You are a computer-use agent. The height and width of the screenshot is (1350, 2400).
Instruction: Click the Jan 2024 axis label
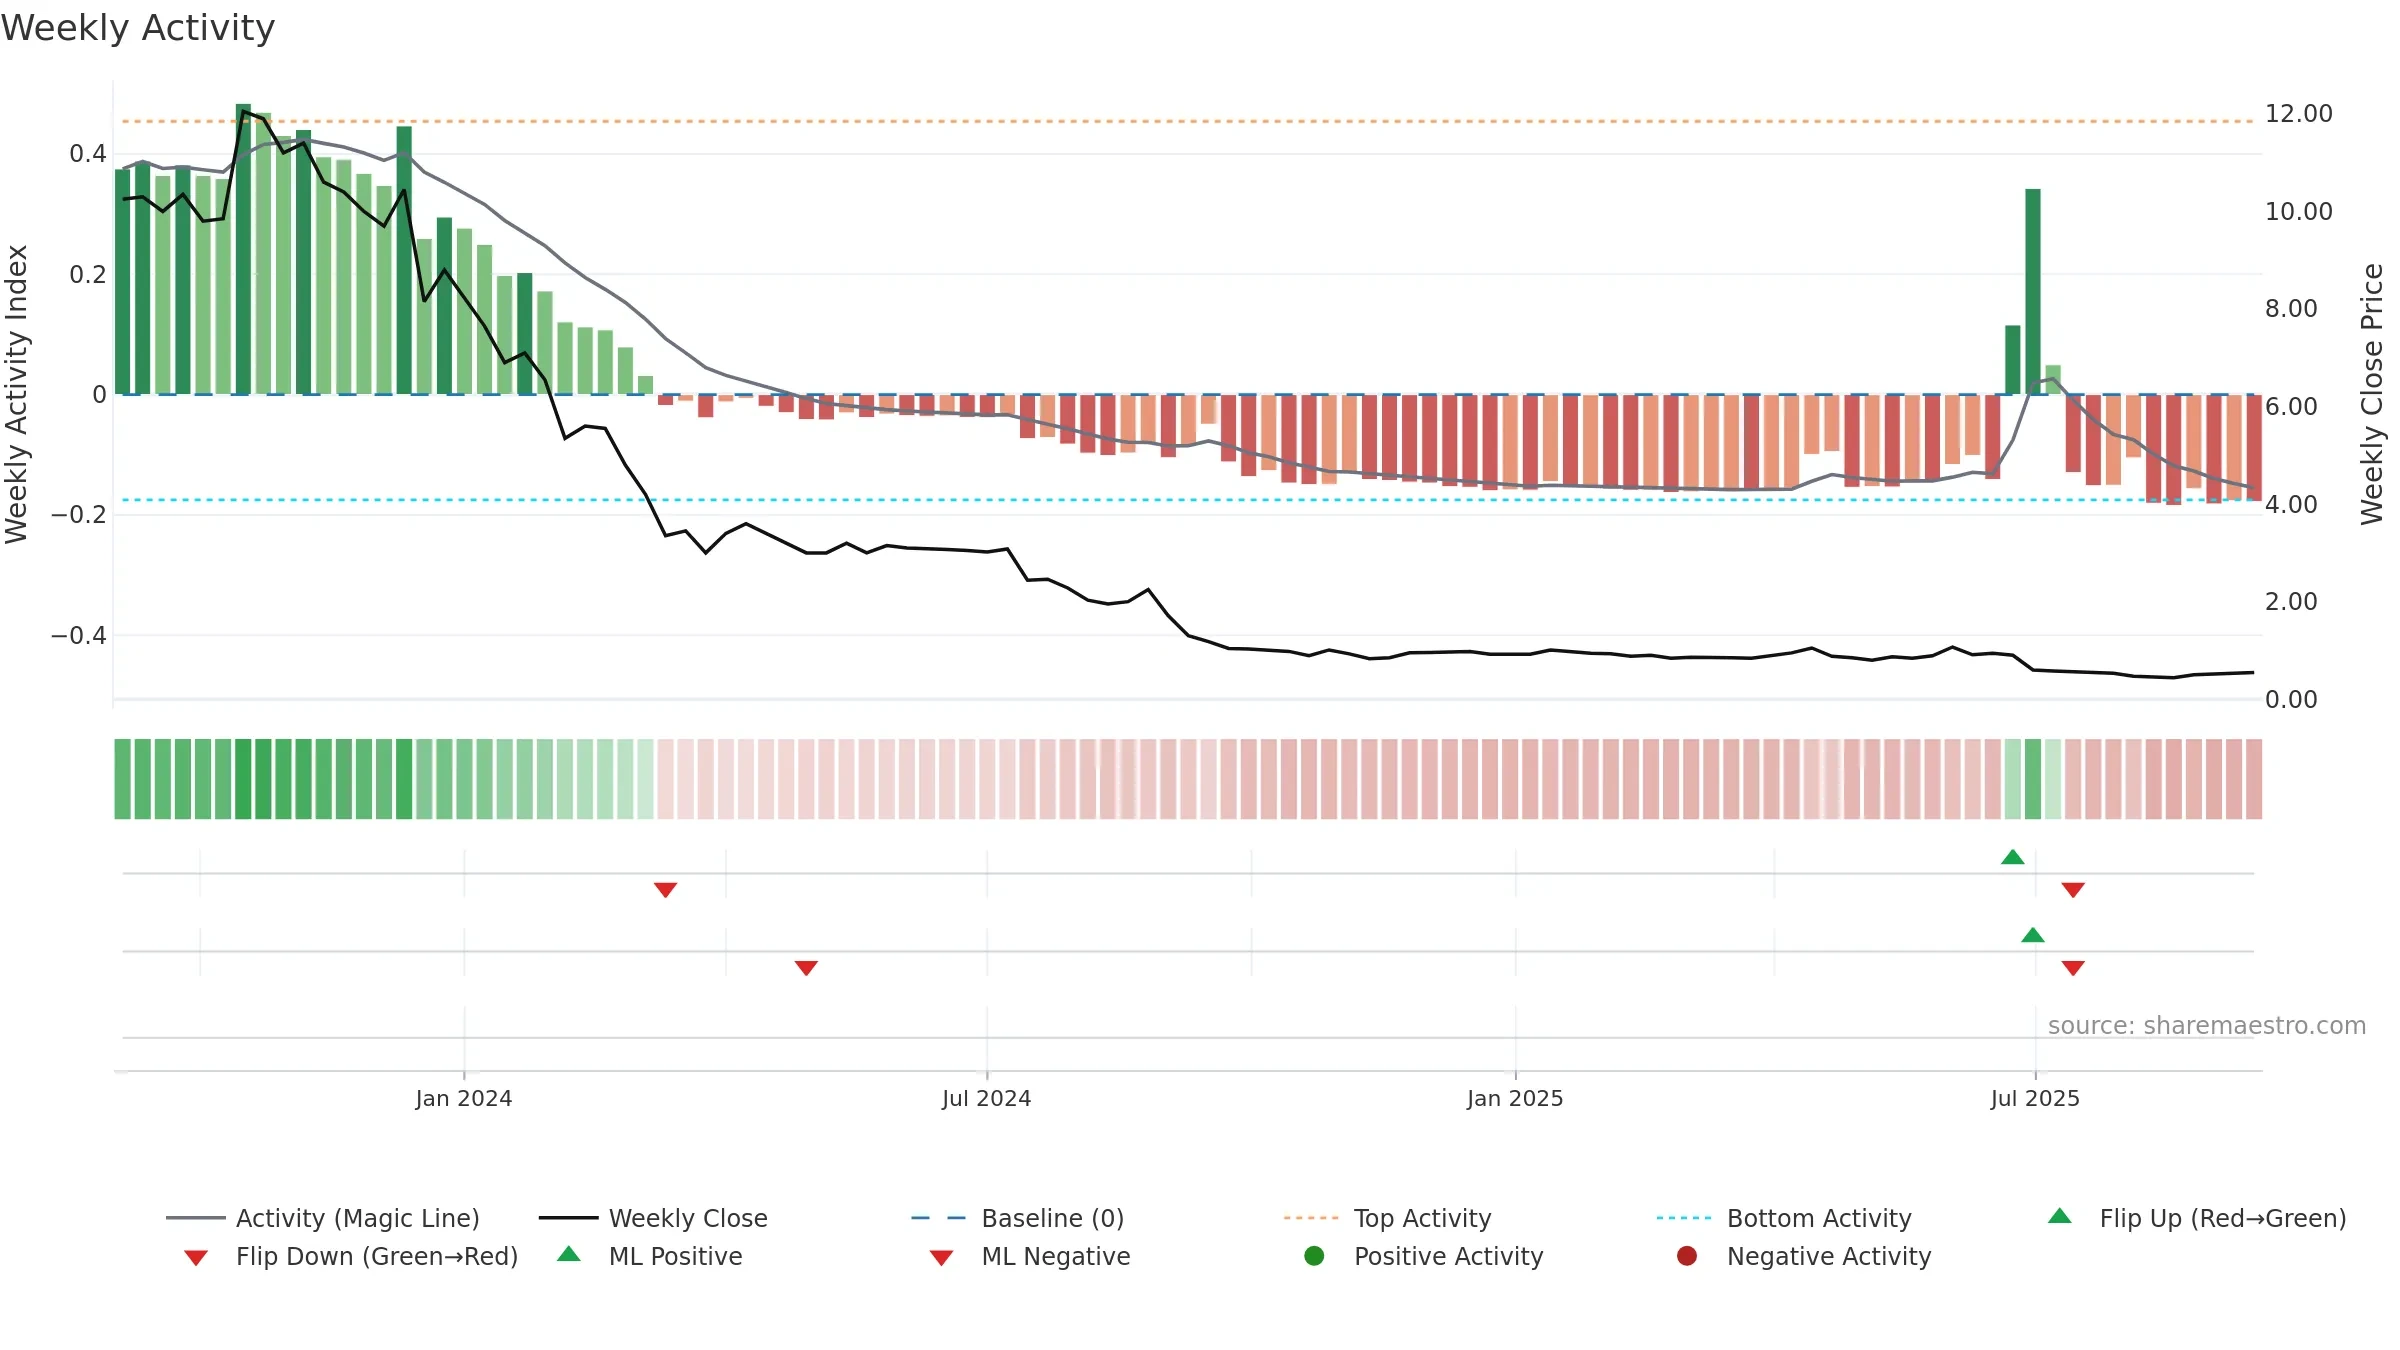pos(464,1098)
